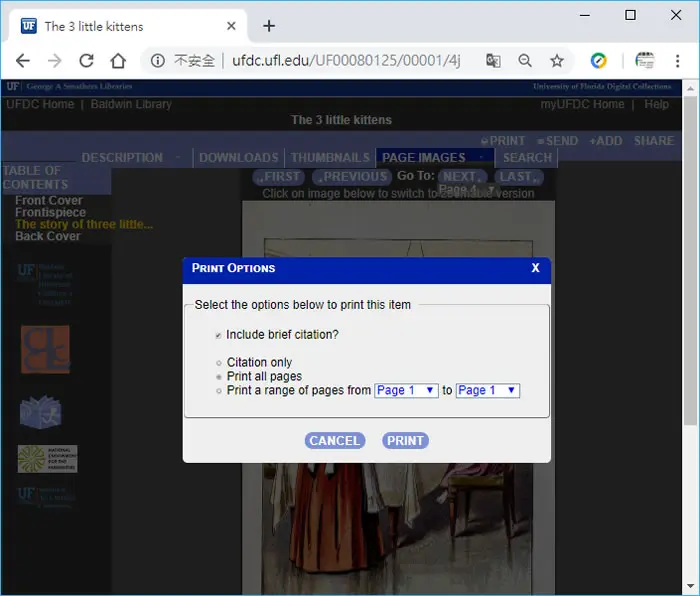
Task: Open the range start Page 1 dropdown
Action: click(406, 391)
